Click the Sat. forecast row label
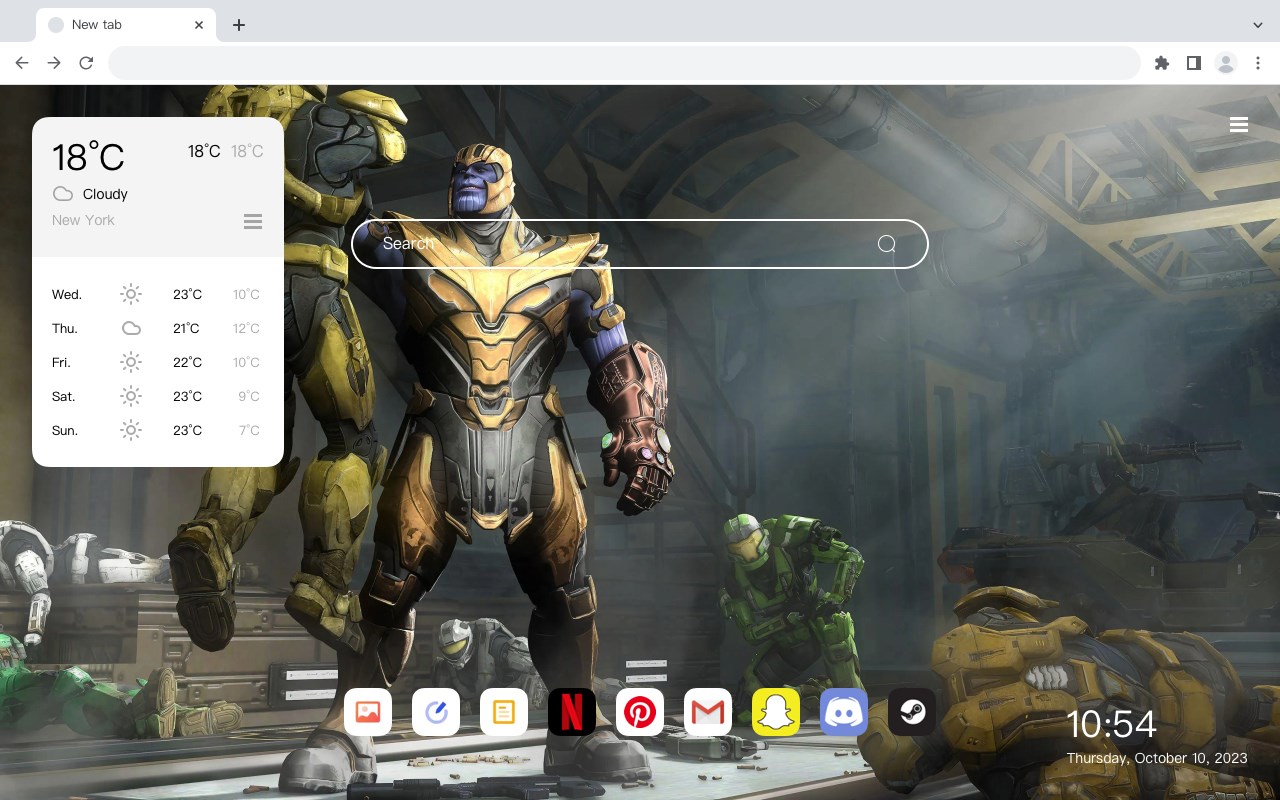Viewport: 1280px width, 800px height. [x=64, y=396]
